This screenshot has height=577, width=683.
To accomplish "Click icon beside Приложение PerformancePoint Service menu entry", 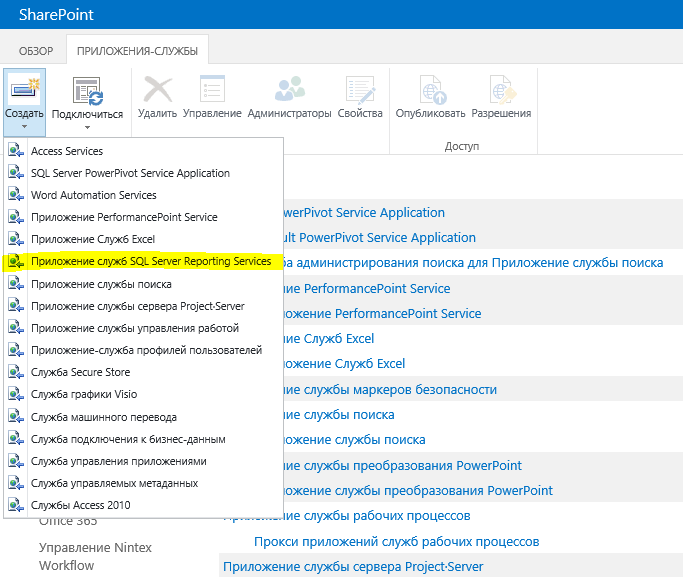I will [x=16, y=216].
